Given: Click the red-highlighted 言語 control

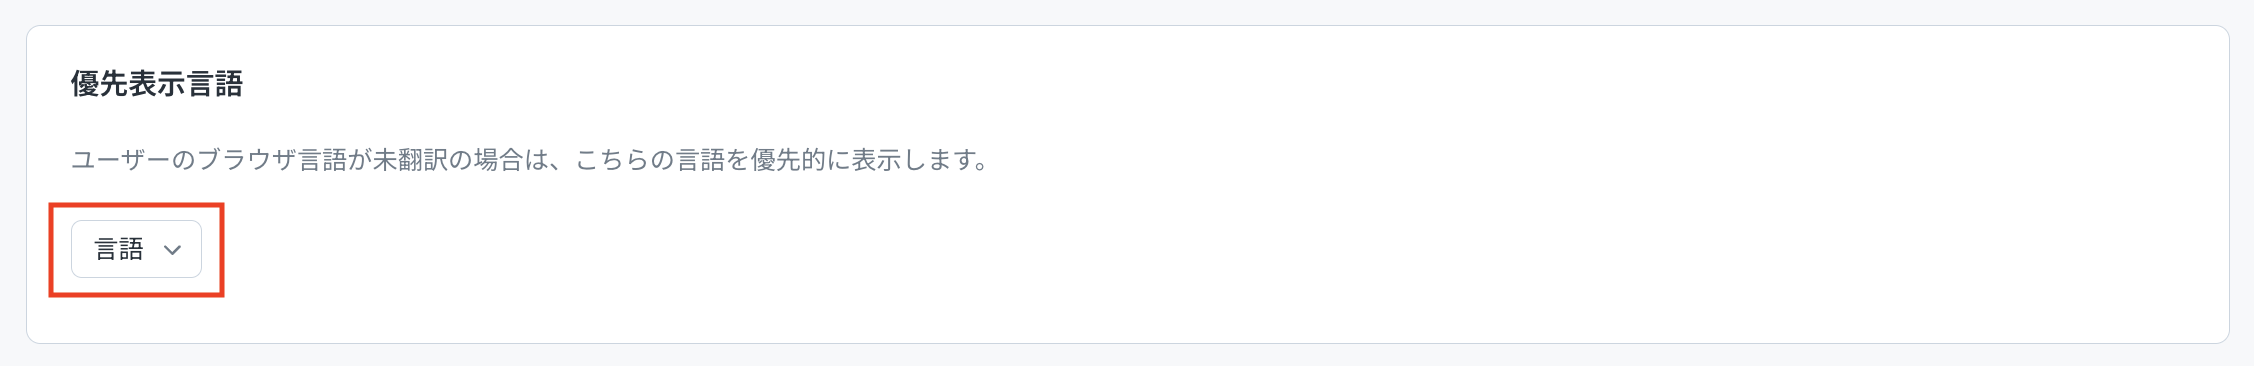Looking at the screenshot, I should pos(136,249).
